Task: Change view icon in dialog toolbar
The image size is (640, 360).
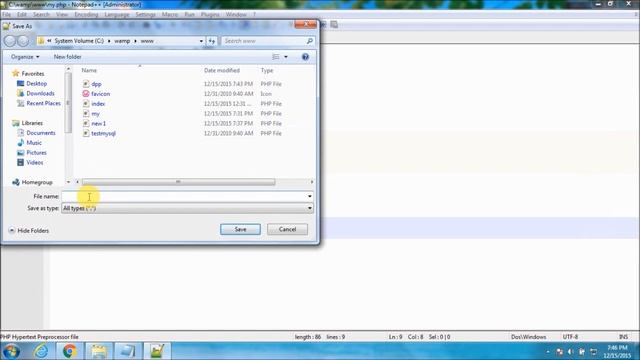Action: coord(276,57)
